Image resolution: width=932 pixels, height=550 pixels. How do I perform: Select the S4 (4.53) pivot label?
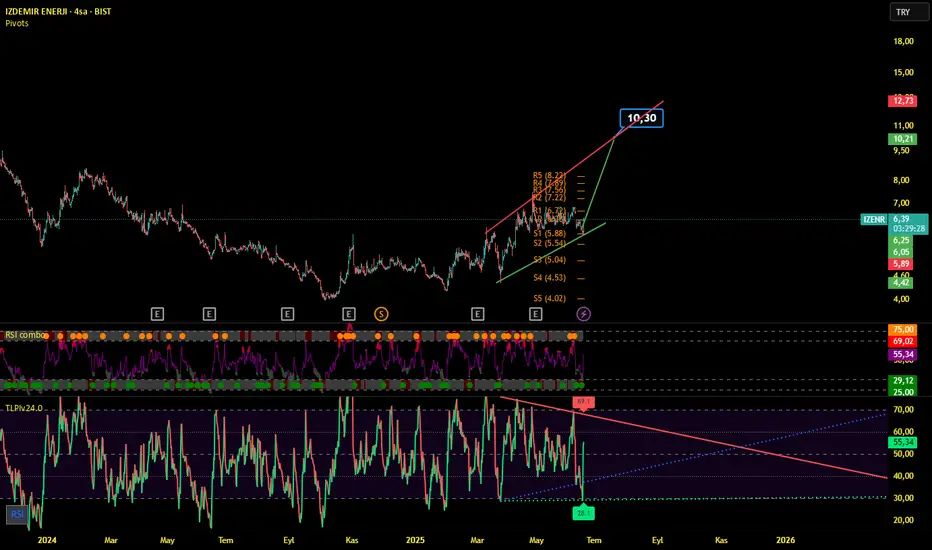click(549, 278)
